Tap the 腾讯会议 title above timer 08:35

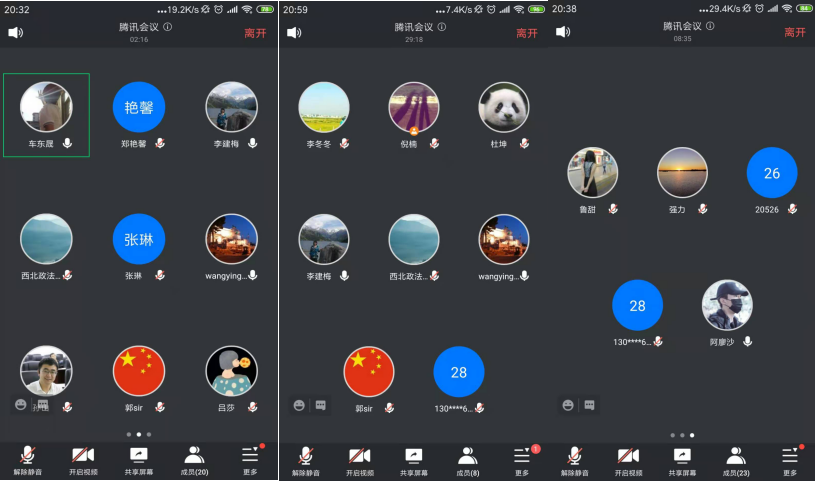tap(682, 26)
